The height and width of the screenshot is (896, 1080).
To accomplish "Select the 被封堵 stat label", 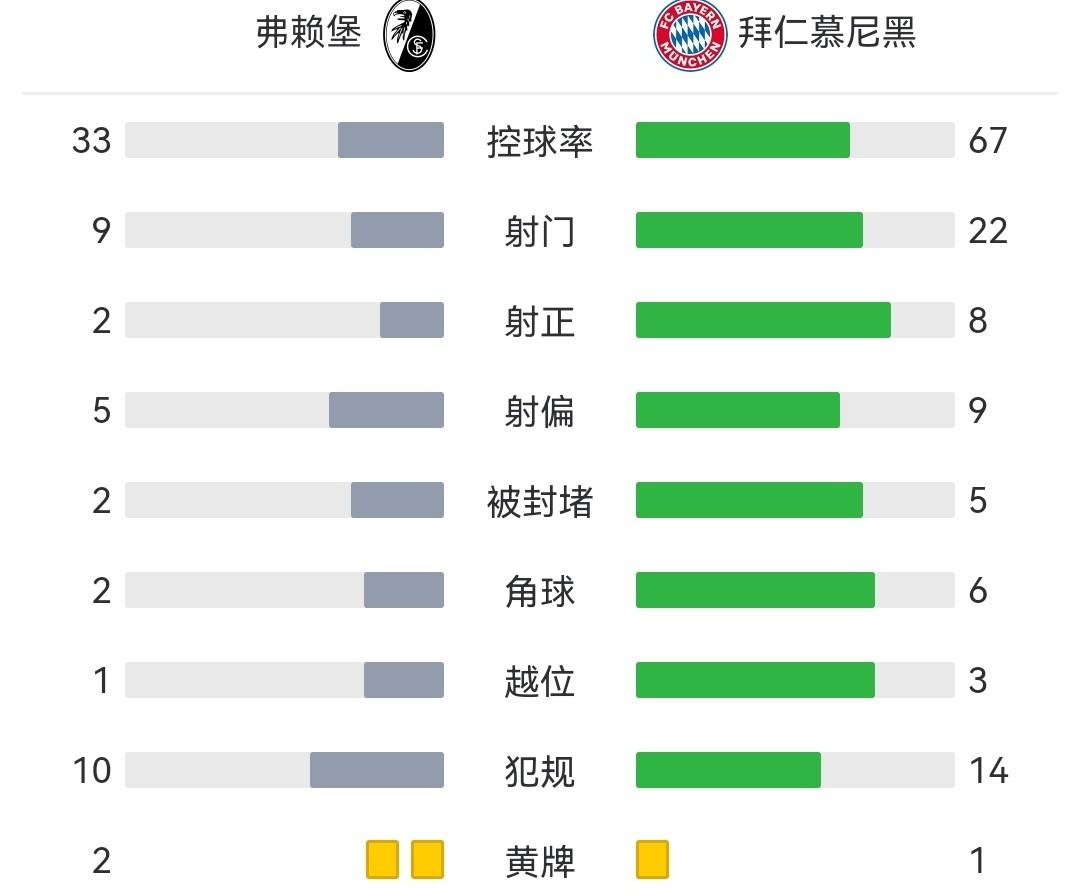I will [x=540, y=501].
